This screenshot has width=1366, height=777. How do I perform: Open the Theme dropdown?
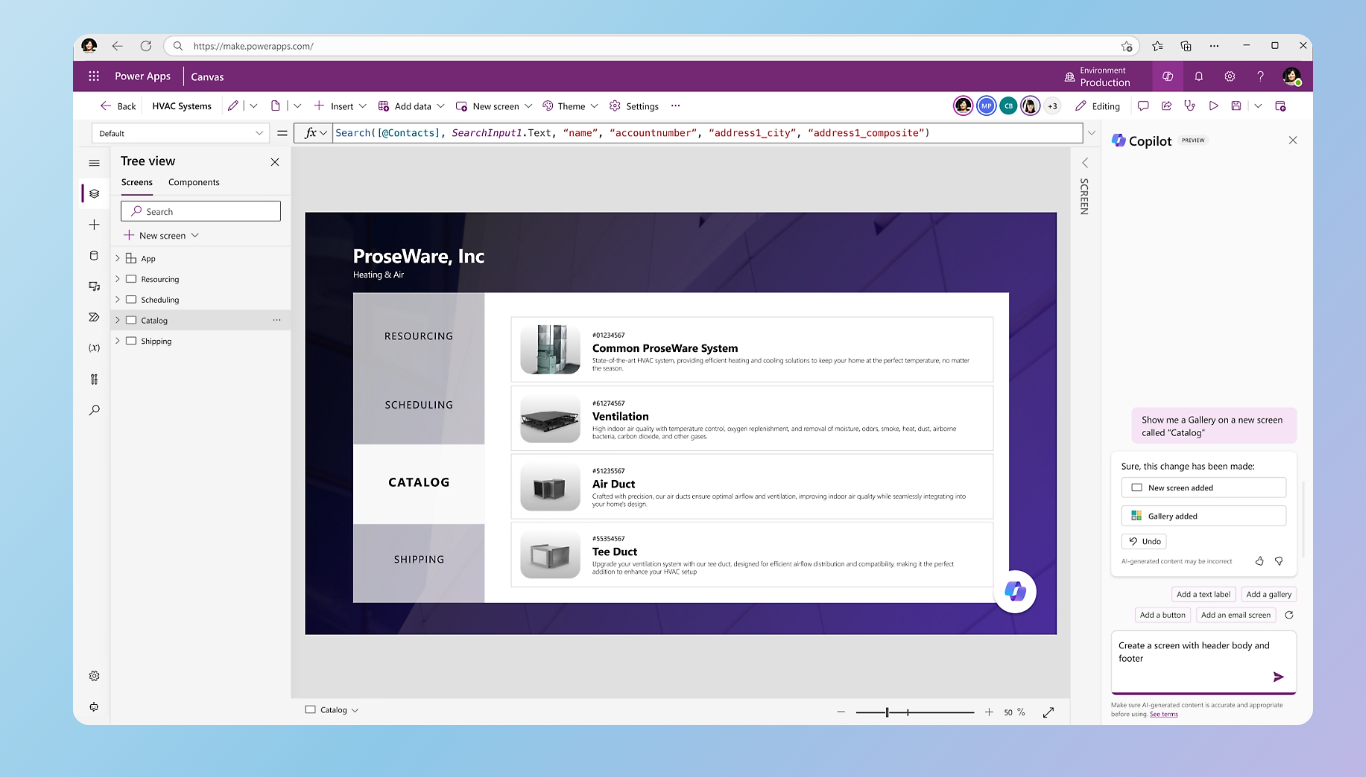pyautogui.click(x=570, y=106)
